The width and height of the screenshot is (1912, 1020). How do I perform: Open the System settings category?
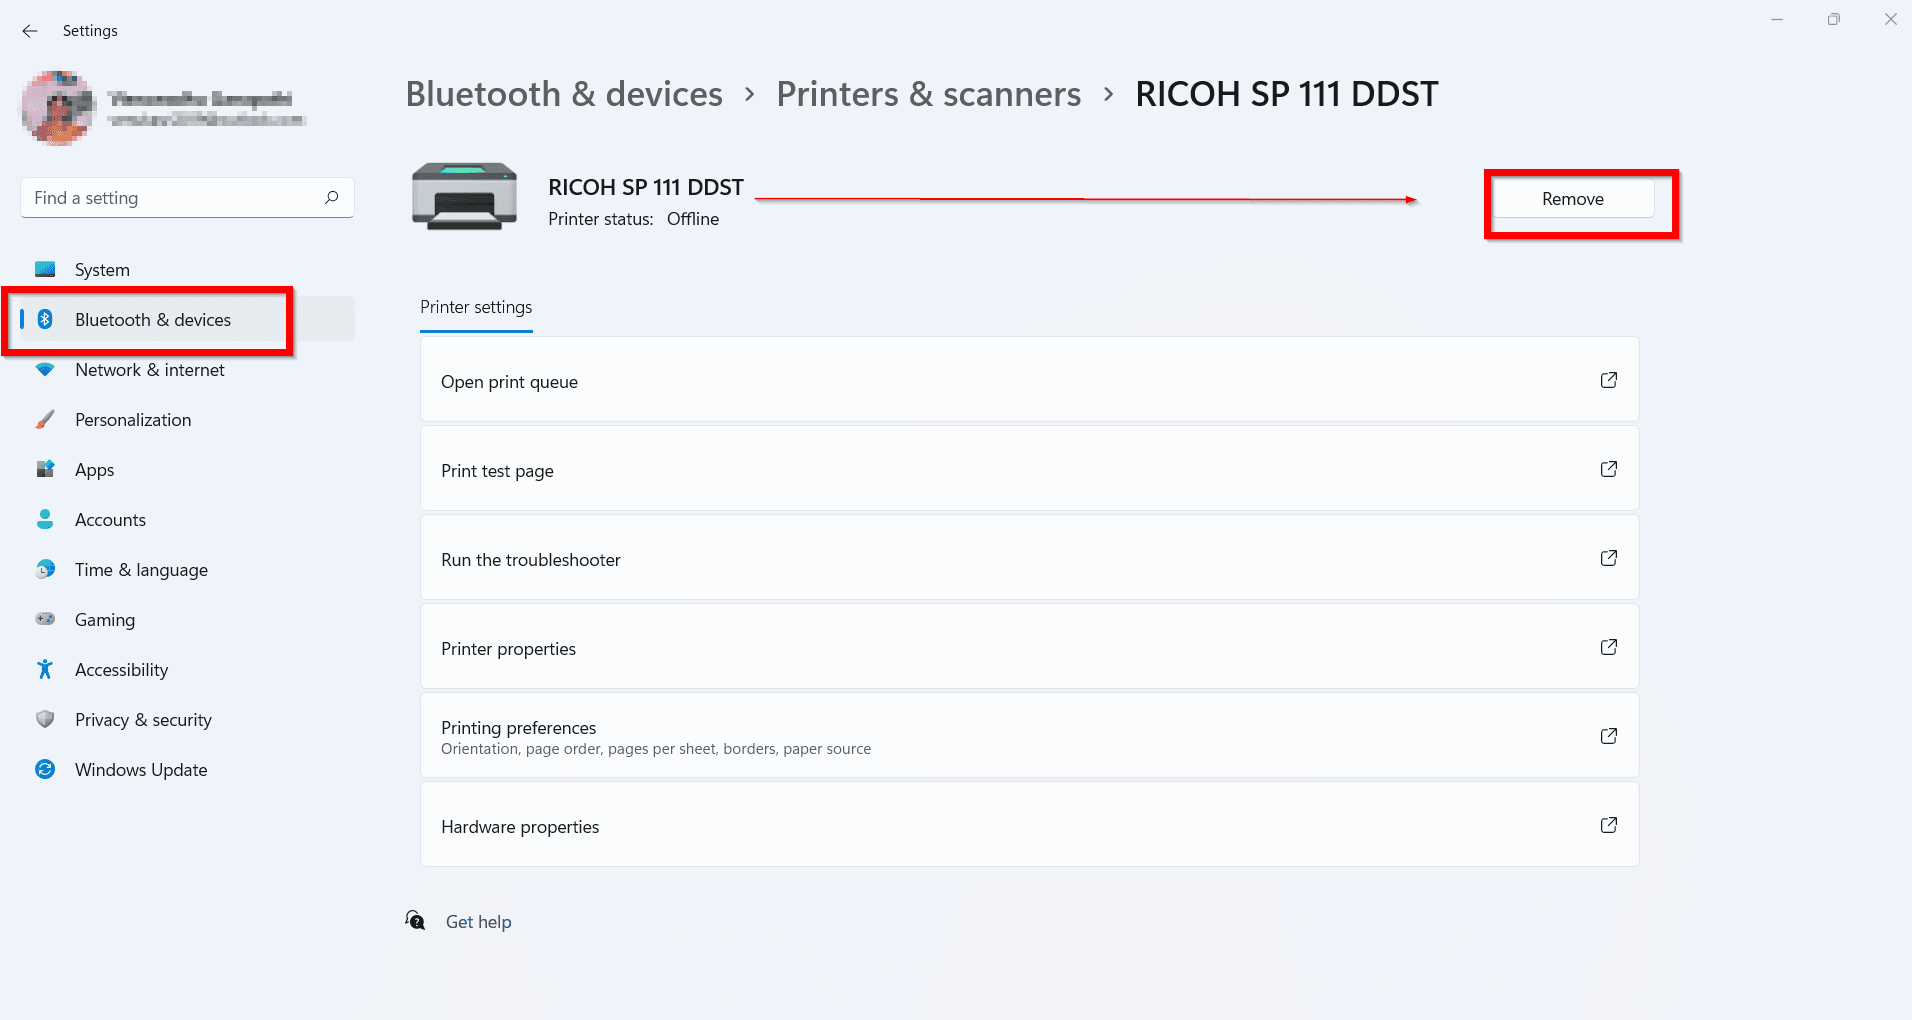[x=102, y=270]
